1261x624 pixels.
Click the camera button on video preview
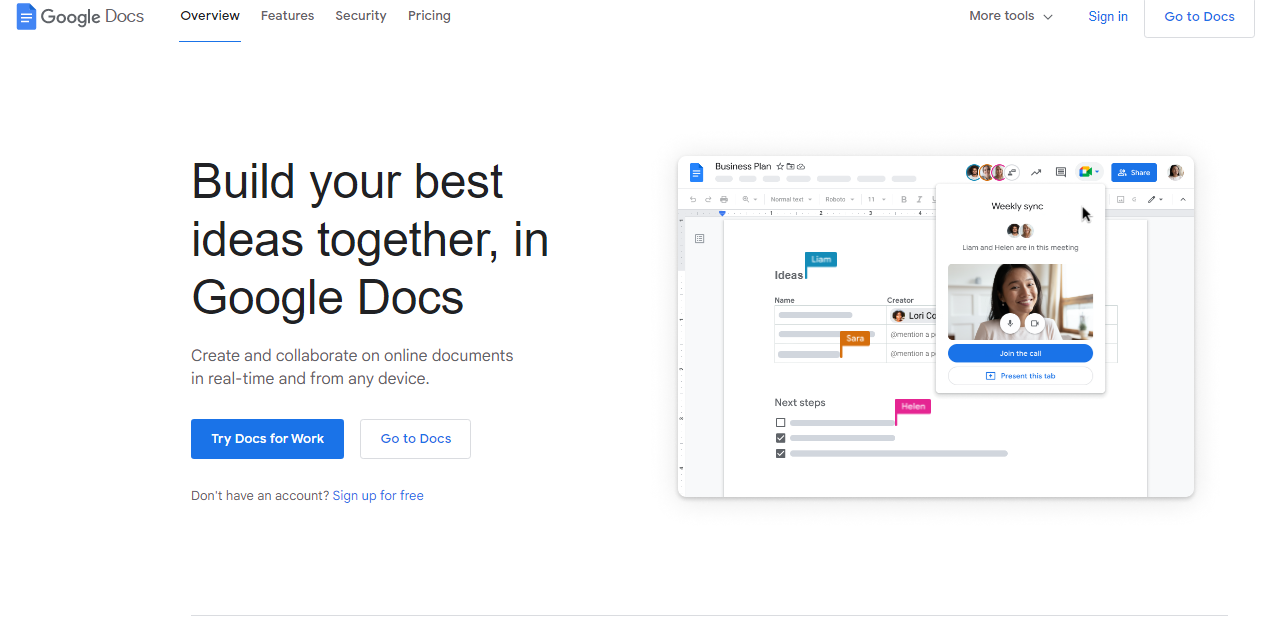(1035, 323)
